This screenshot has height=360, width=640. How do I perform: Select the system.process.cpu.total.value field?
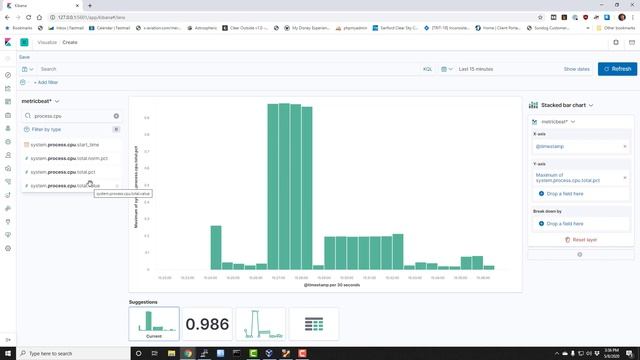click(x=71, y=186)
